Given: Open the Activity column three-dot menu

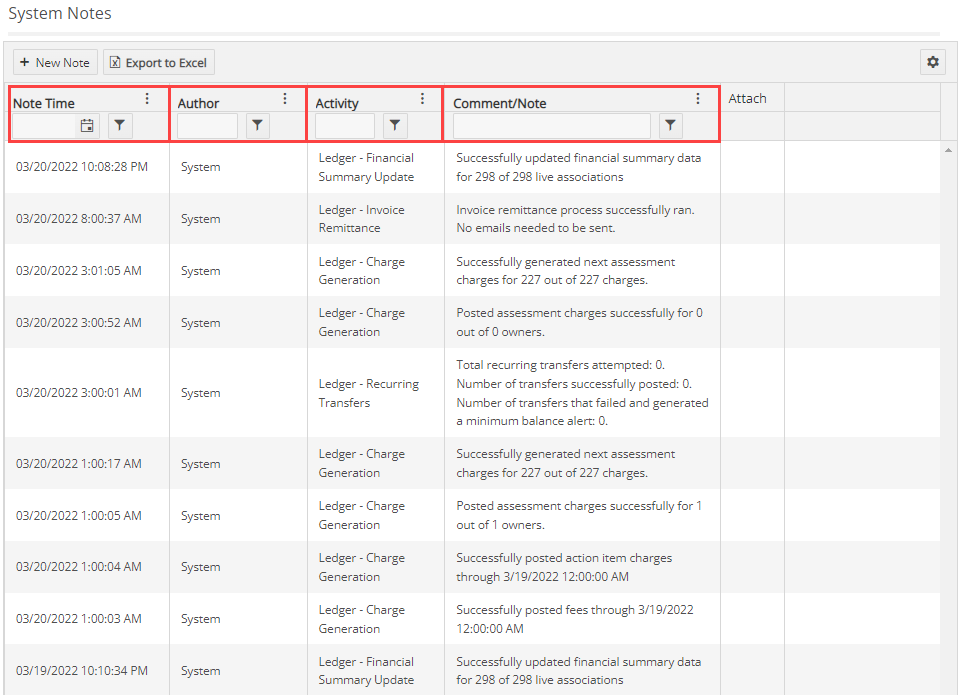Looking at the screenshot, I should (422, 98).
